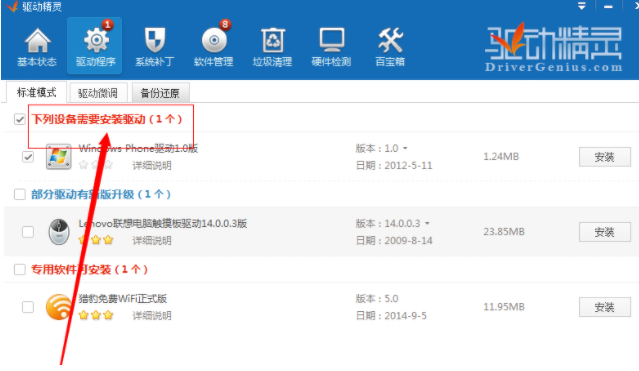This screenshot has height=371, width=639.
Task: Uncheck the Windows Phone驱动 checkbox
Action: (28, 157)
